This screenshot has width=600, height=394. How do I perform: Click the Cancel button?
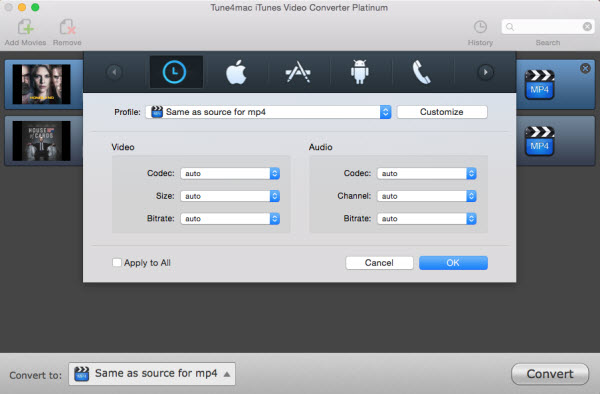tap(379, 263)
